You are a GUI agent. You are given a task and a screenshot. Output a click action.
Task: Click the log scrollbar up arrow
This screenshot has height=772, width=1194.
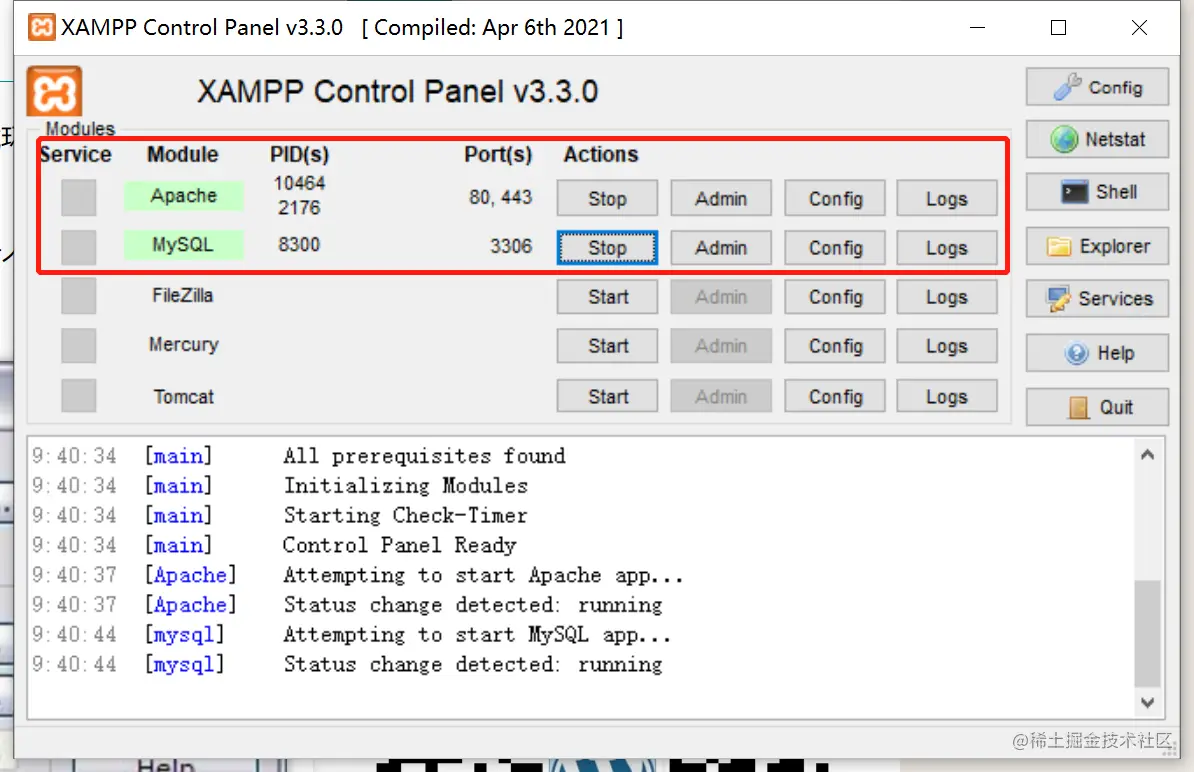[x=1148, y=455]
